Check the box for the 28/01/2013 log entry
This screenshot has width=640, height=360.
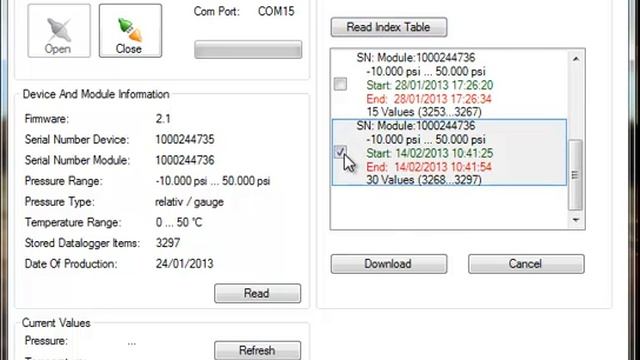tap(340, 84)
